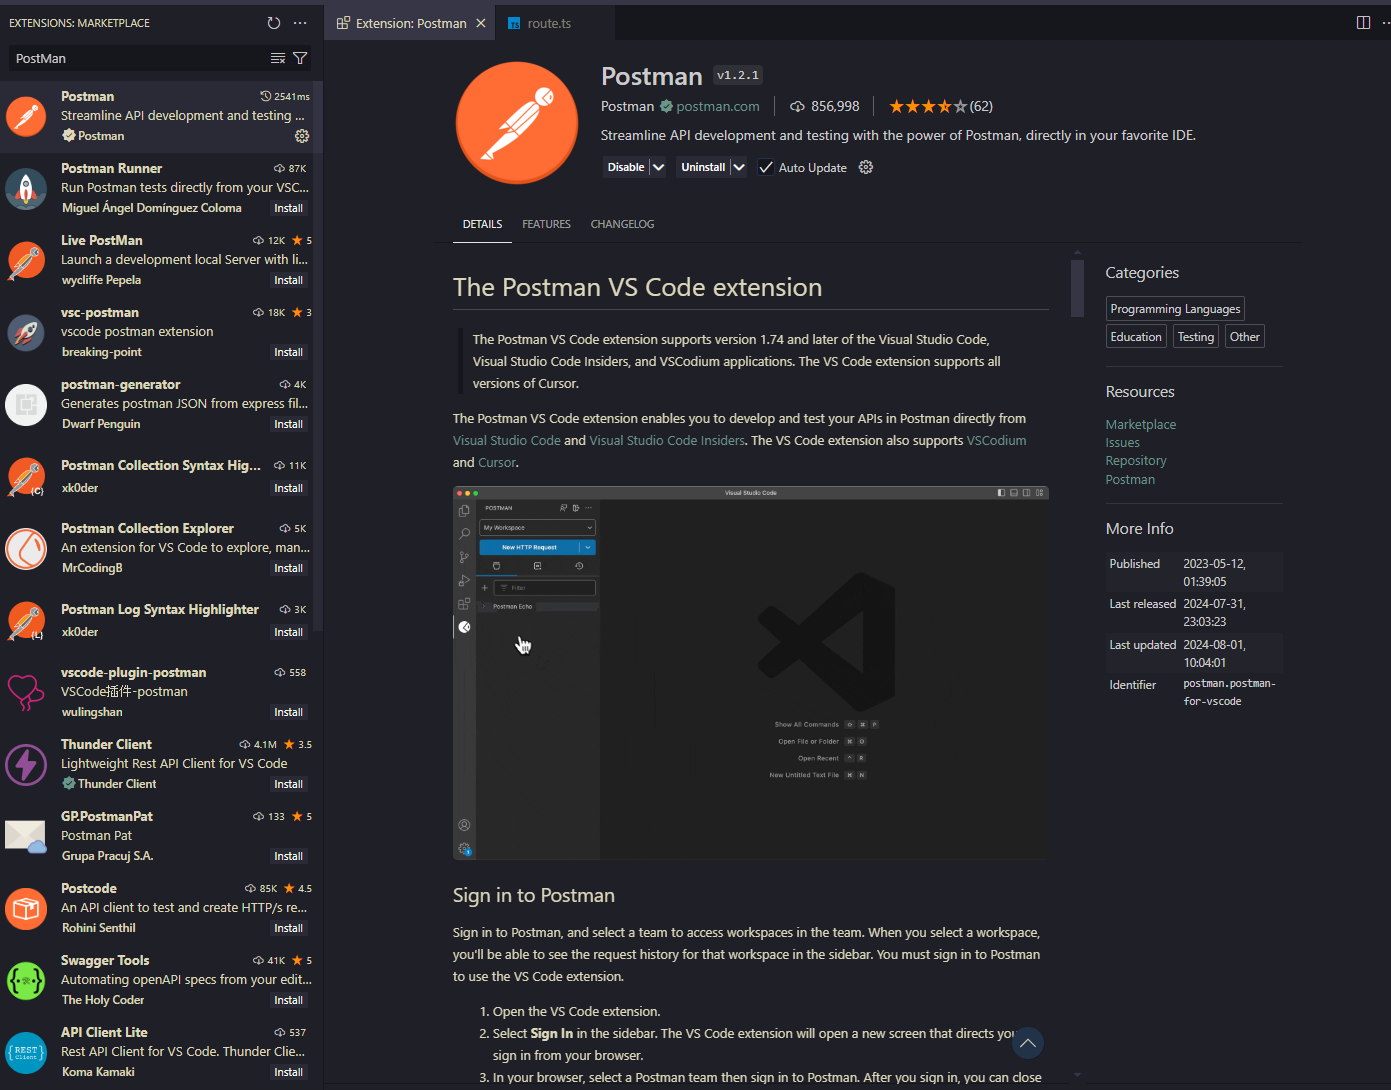Switch to the CHANGELOG tab
1391x1090 pixels.
pyautogui.click(x=622, y=224)
